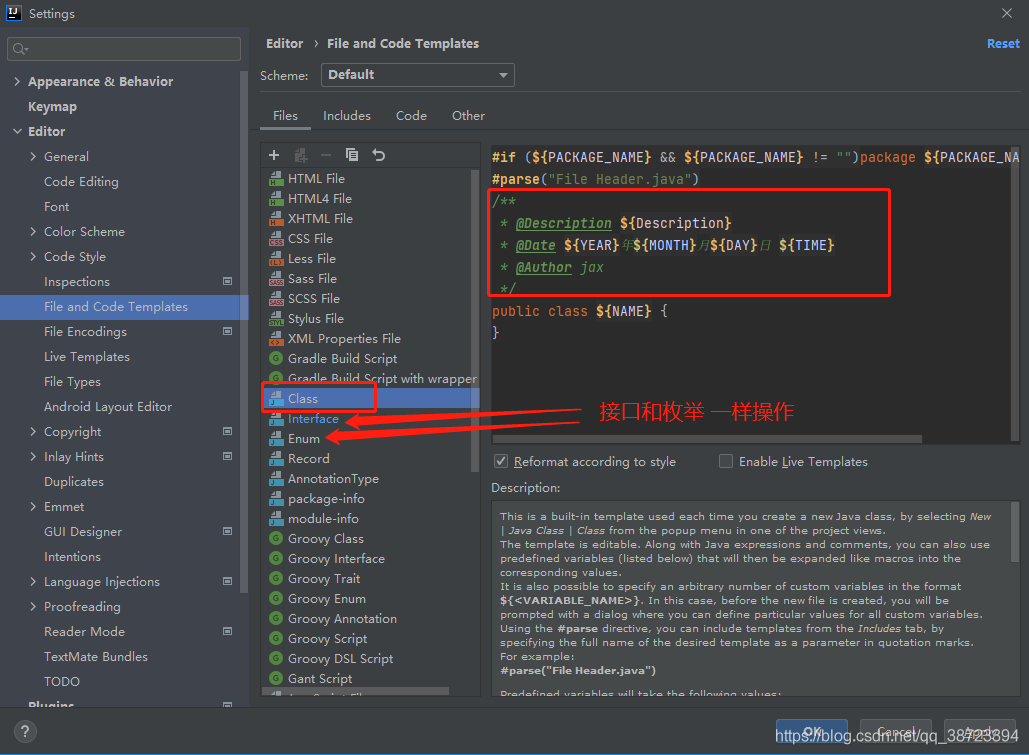Expand the Color Scheme node
This screenshot has height=755, width=1029.
click(33, 231)
